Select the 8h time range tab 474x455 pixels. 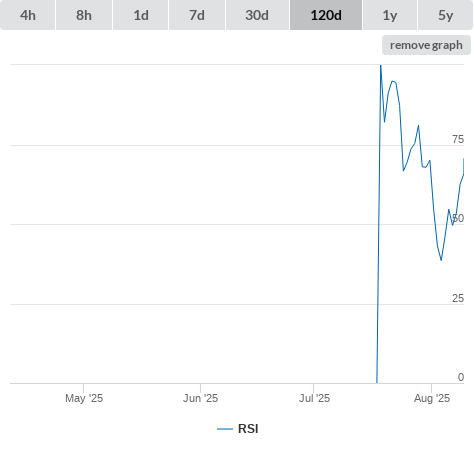click(84, 15)
